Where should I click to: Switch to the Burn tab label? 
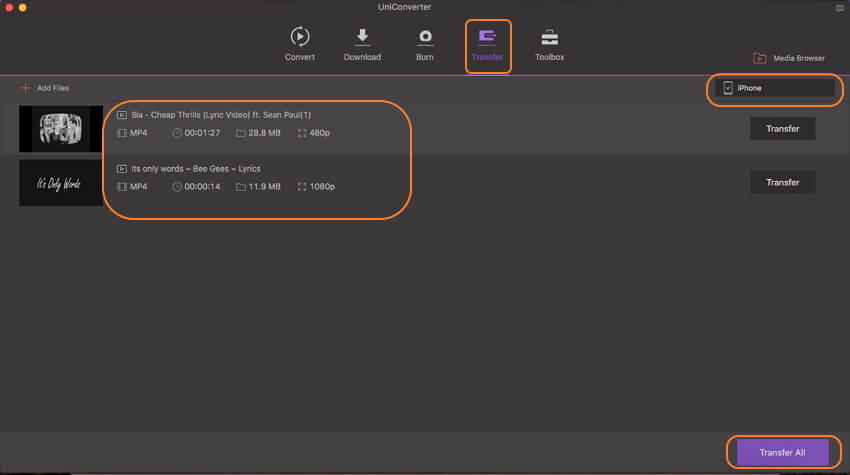(425, 57)
